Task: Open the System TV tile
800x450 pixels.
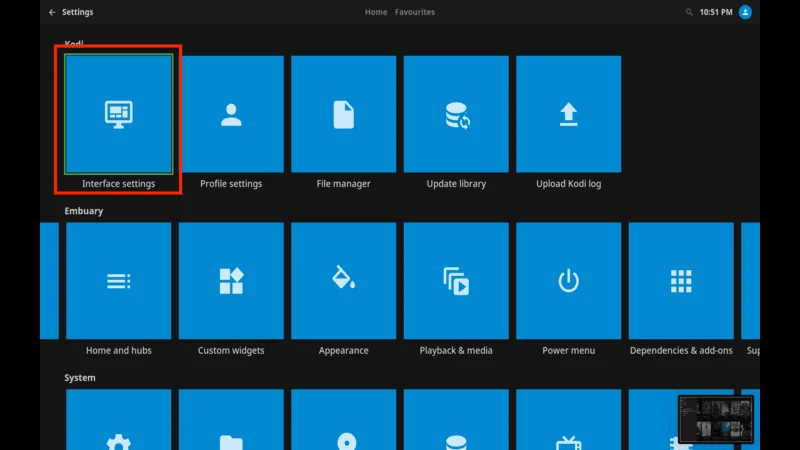Action: tap(568, 420)
